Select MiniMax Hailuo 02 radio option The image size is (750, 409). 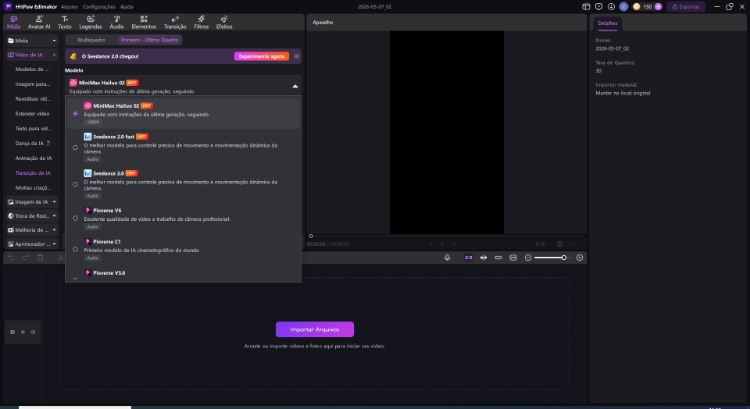(75, 113)
